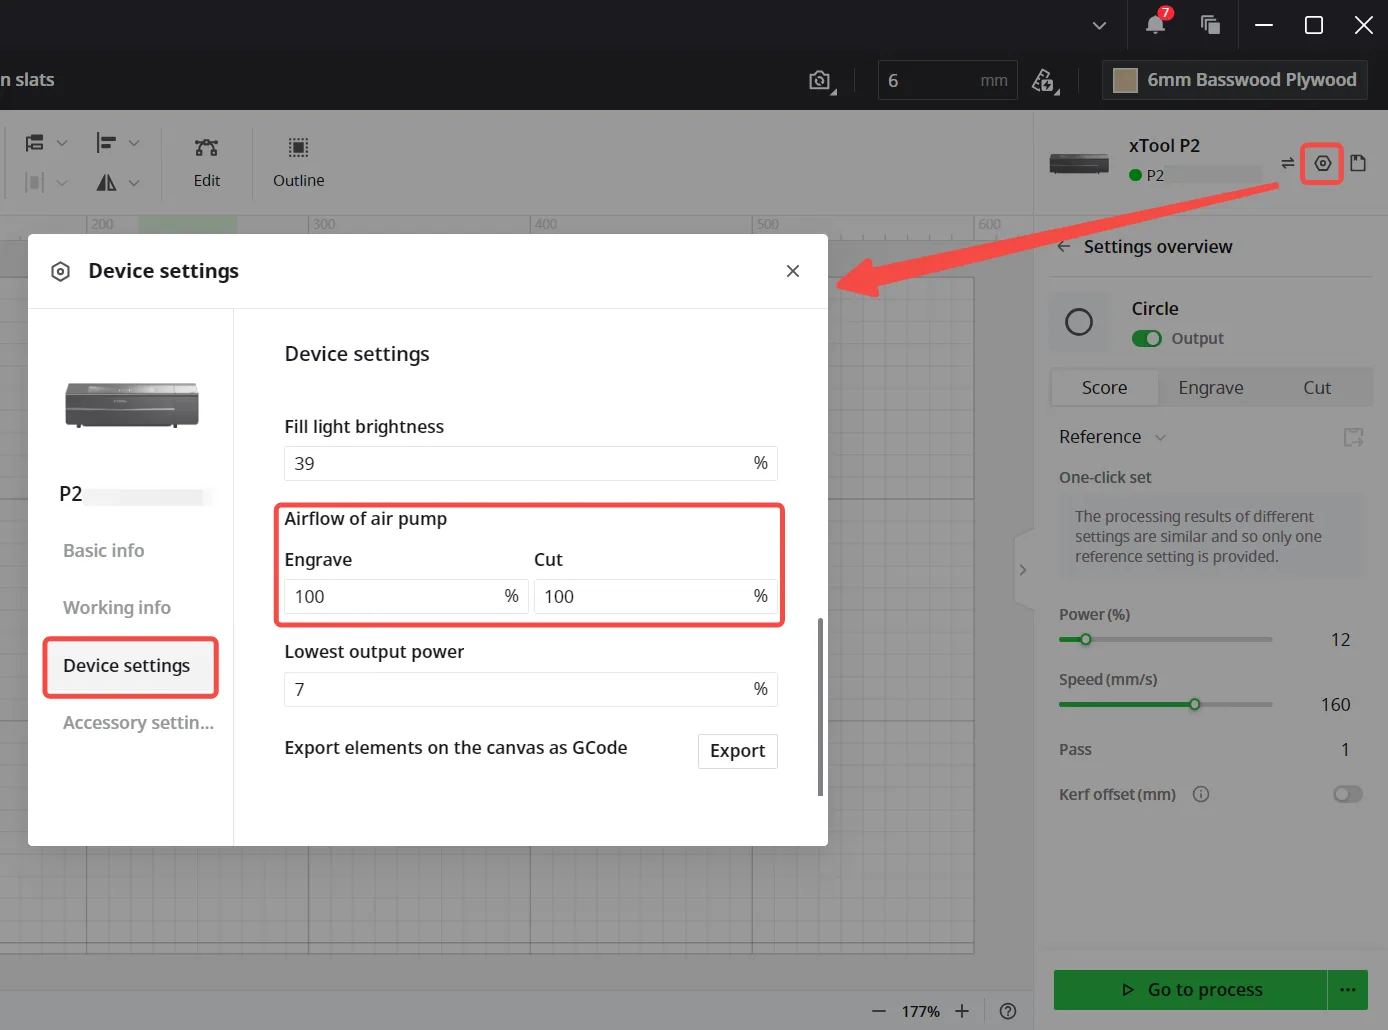1388x1030 pixels.
Task: Open the arrangement dropdown arrow
Action: (x=62, y=143)
